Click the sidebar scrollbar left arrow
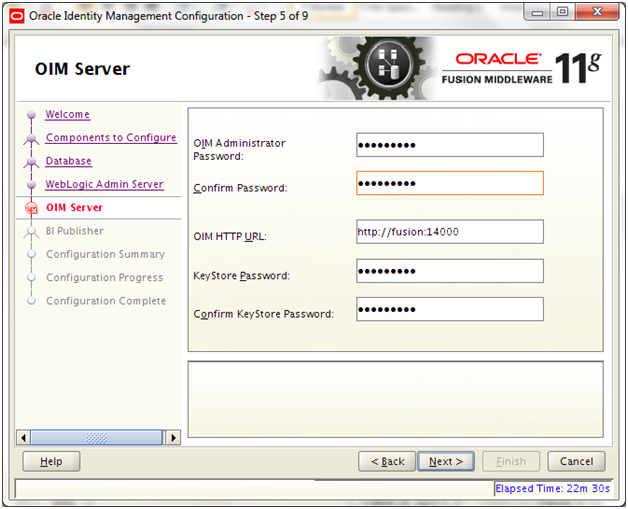The image size is (628, 509). [23, 438]
